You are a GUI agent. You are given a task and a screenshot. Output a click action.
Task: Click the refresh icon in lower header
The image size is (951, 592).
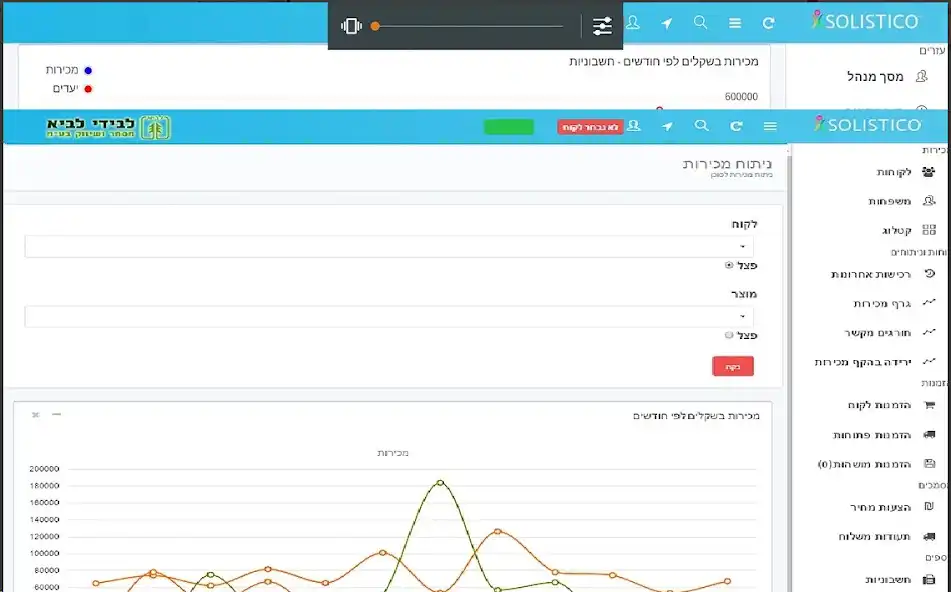[x=736, y=126]
